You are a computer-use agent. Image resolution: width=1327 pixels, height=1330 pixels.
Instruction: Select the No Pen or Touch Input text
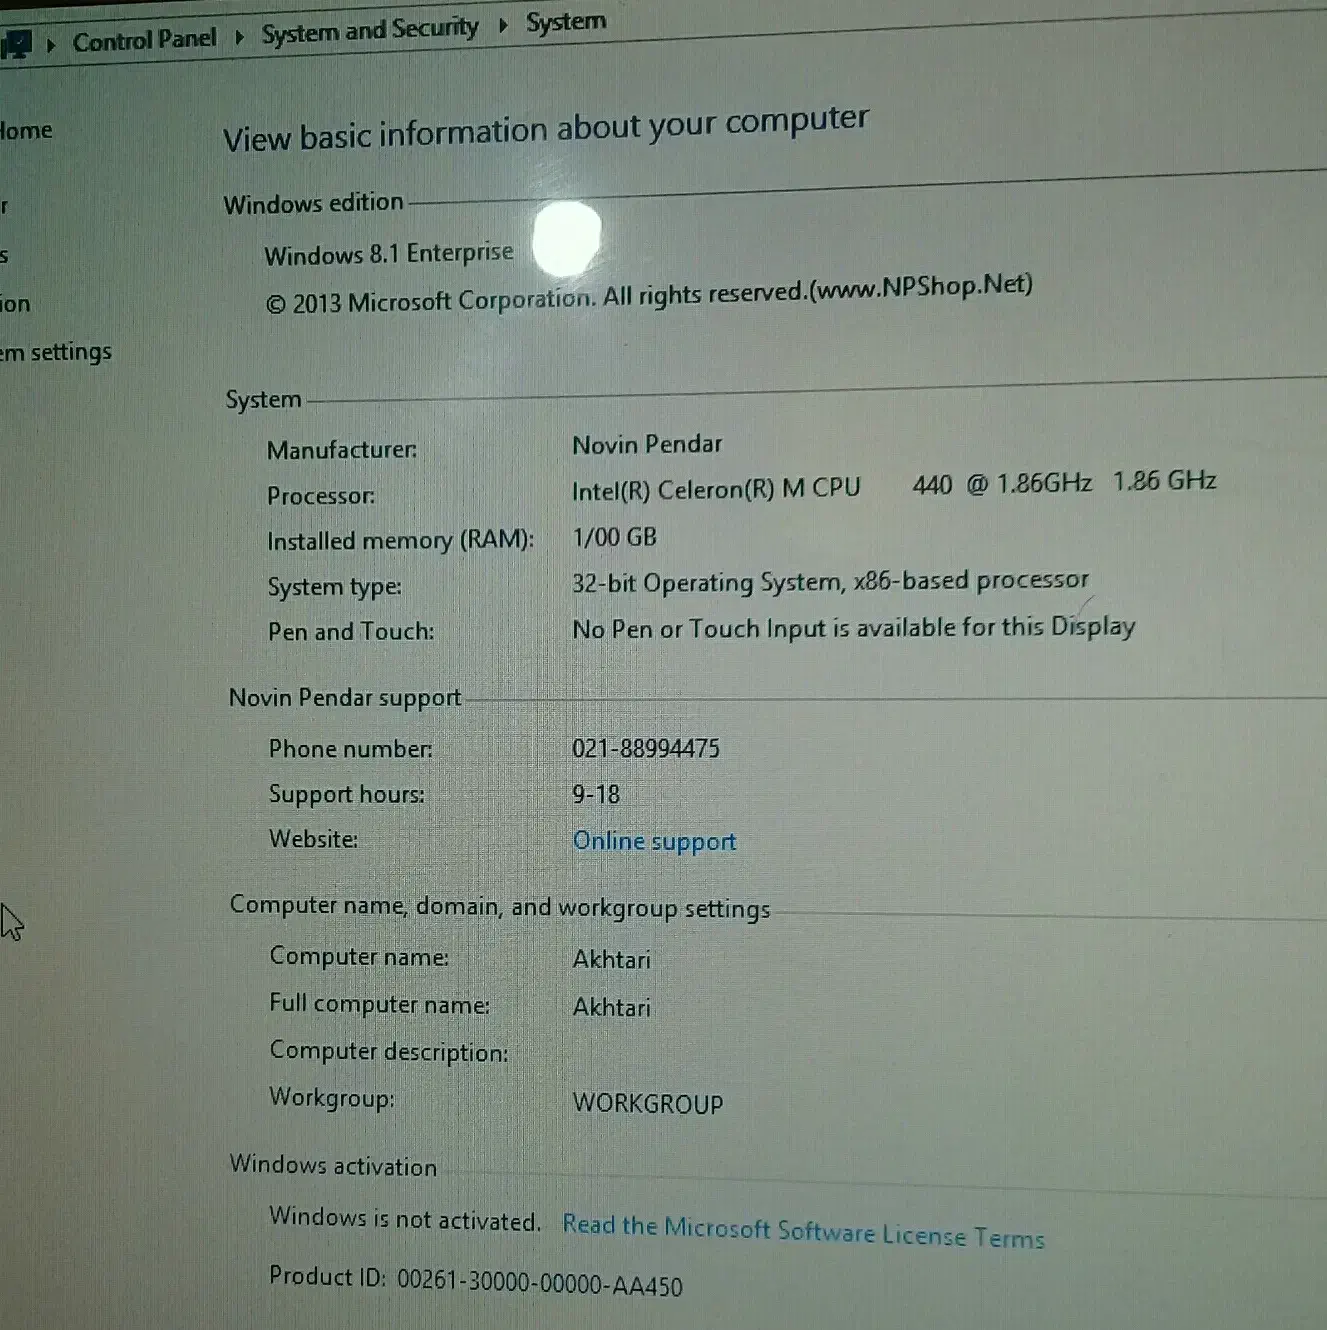(853, 629)
